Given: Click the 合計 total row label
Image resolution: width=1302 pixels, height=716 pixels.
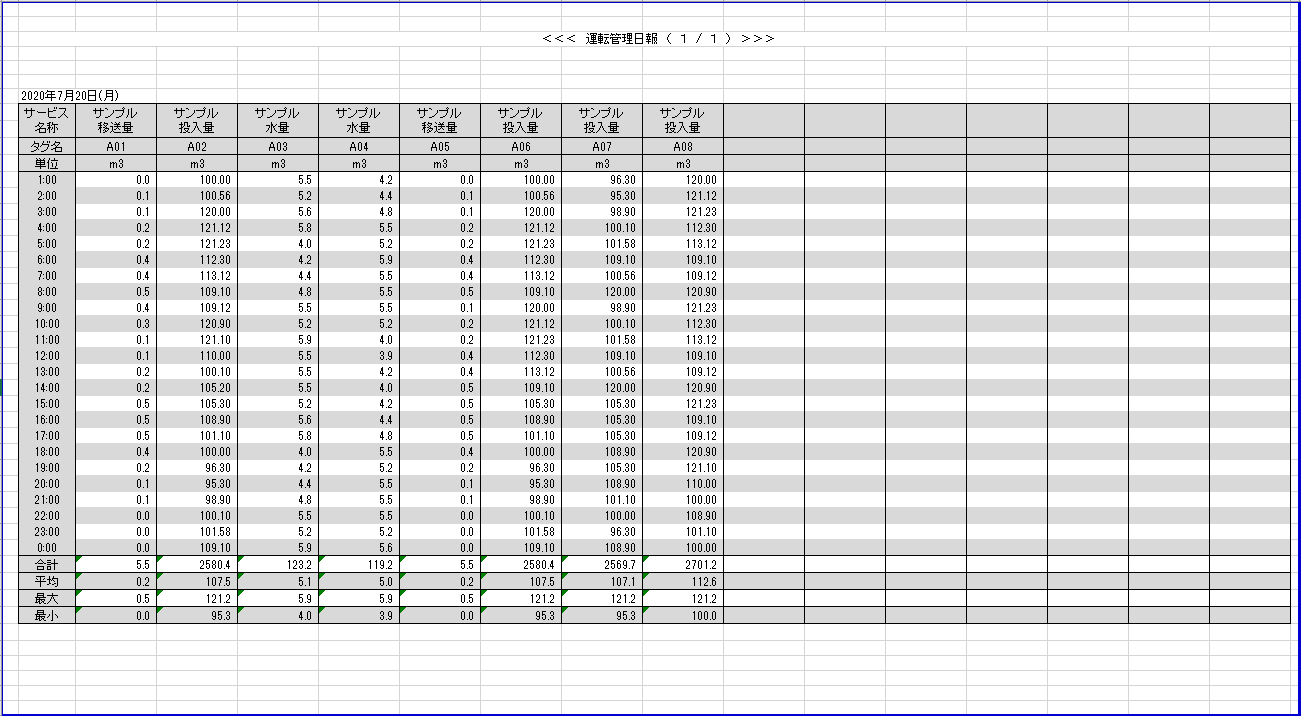Looking at the screenshot, I should click(47, 565).
